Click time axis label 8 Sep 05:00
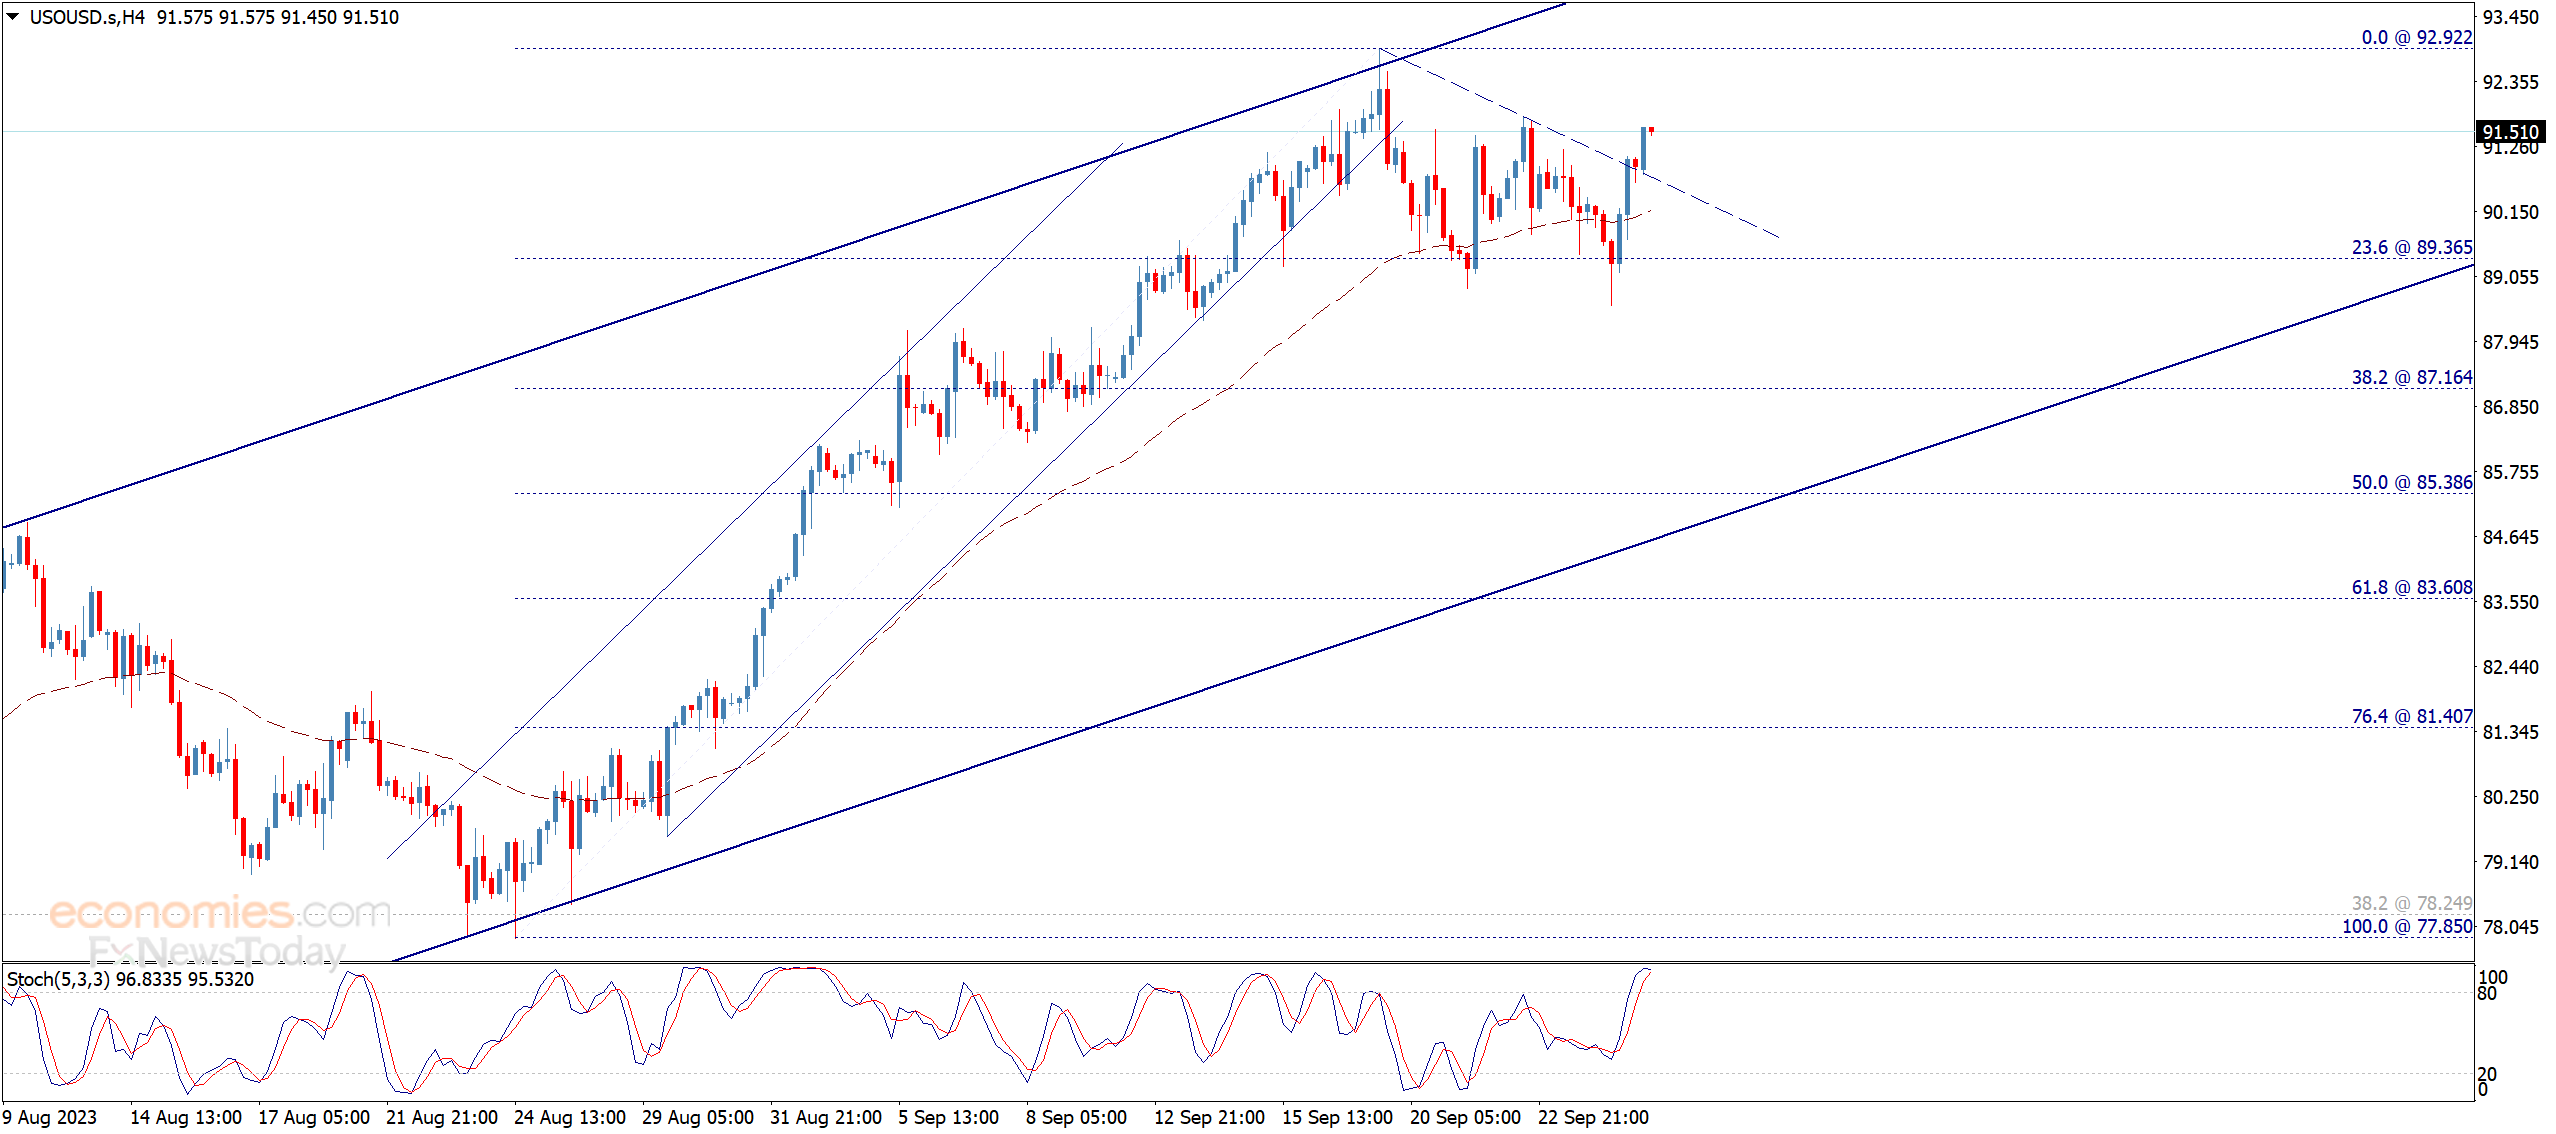Viewport: 2556px width, 1134px height. [1076, 1117]
